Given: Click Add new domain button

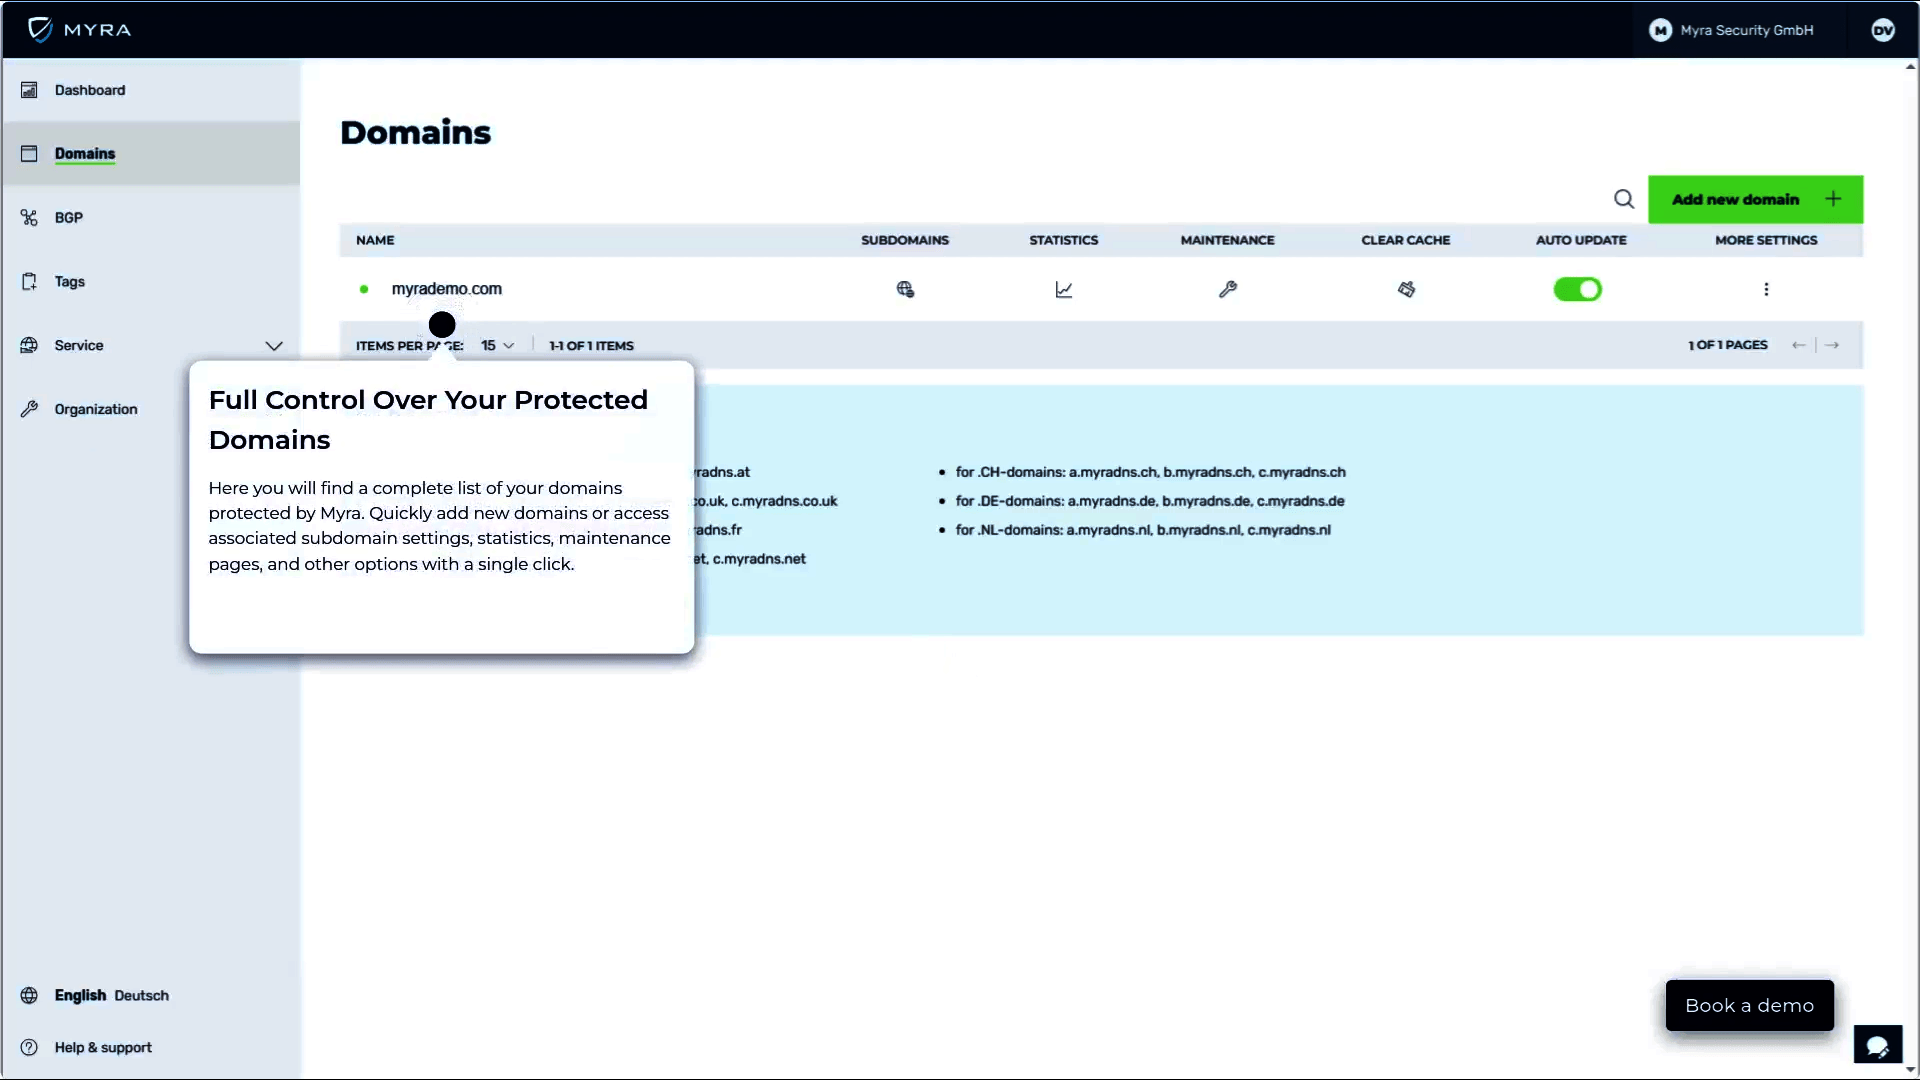Looking at the screenshot, I should (1755, 199).
